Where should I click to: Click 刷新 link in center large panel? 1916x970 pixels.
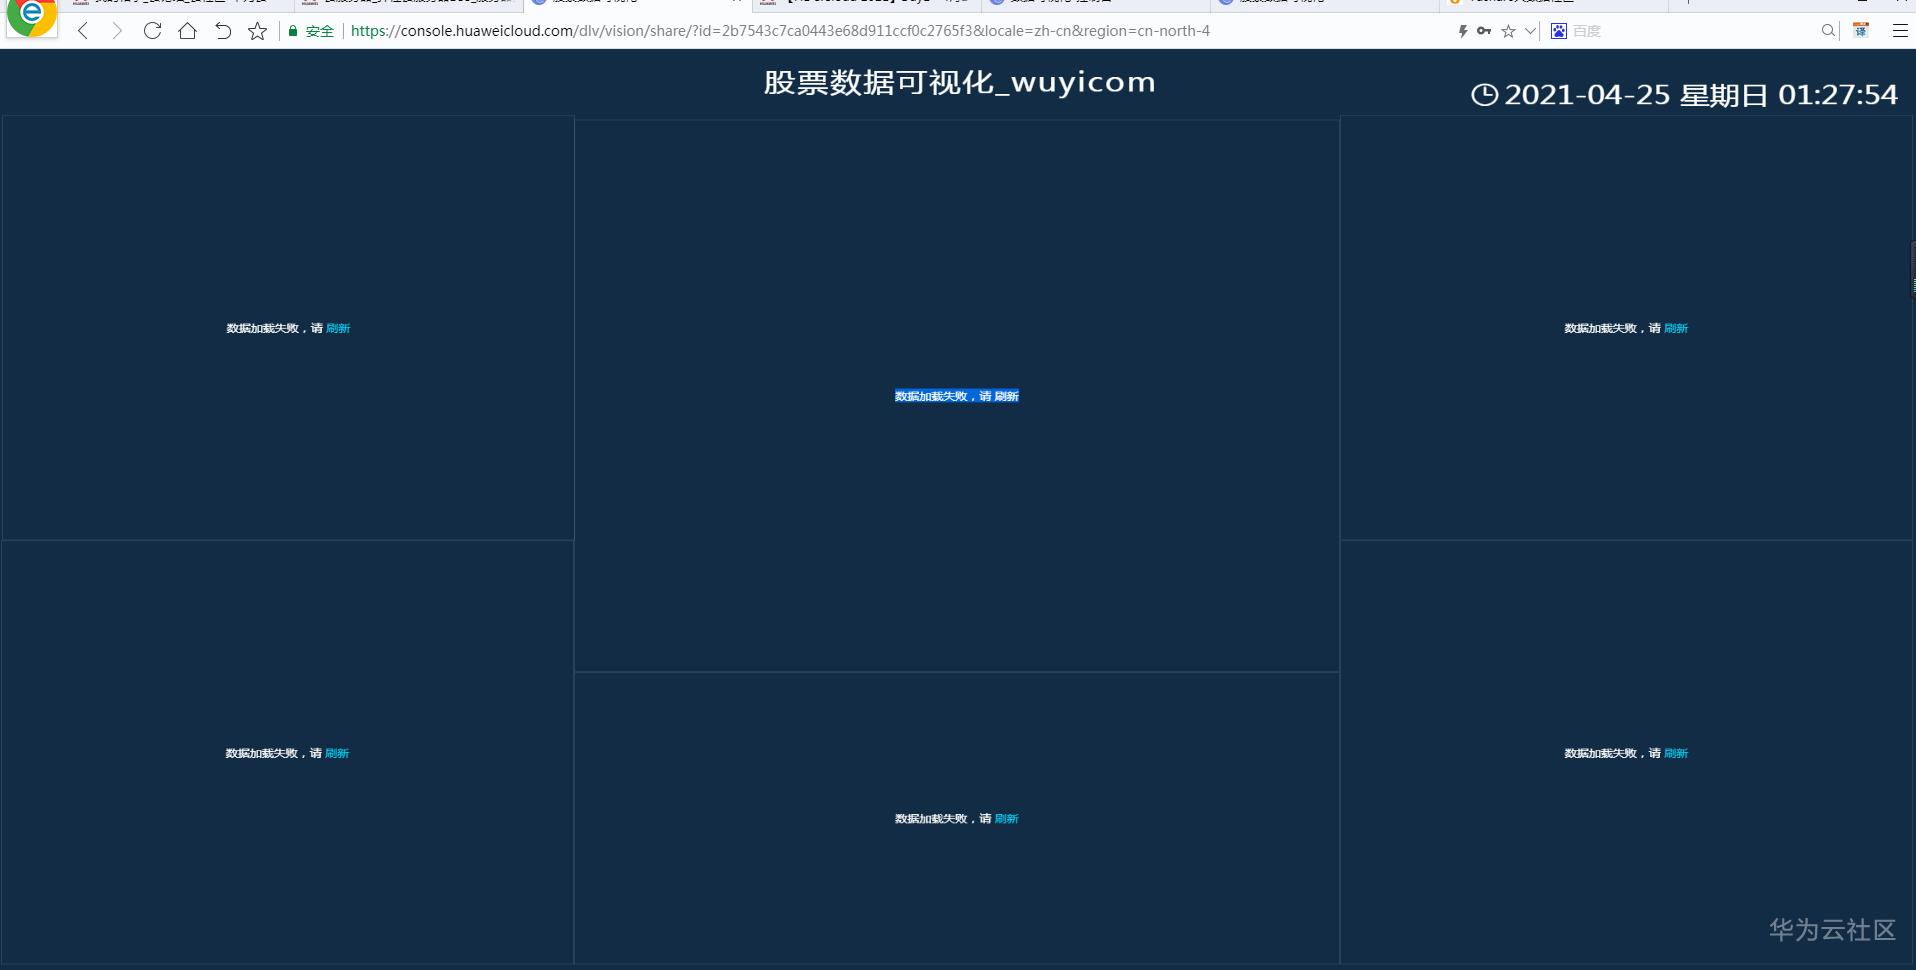[x=1007, y=396]
